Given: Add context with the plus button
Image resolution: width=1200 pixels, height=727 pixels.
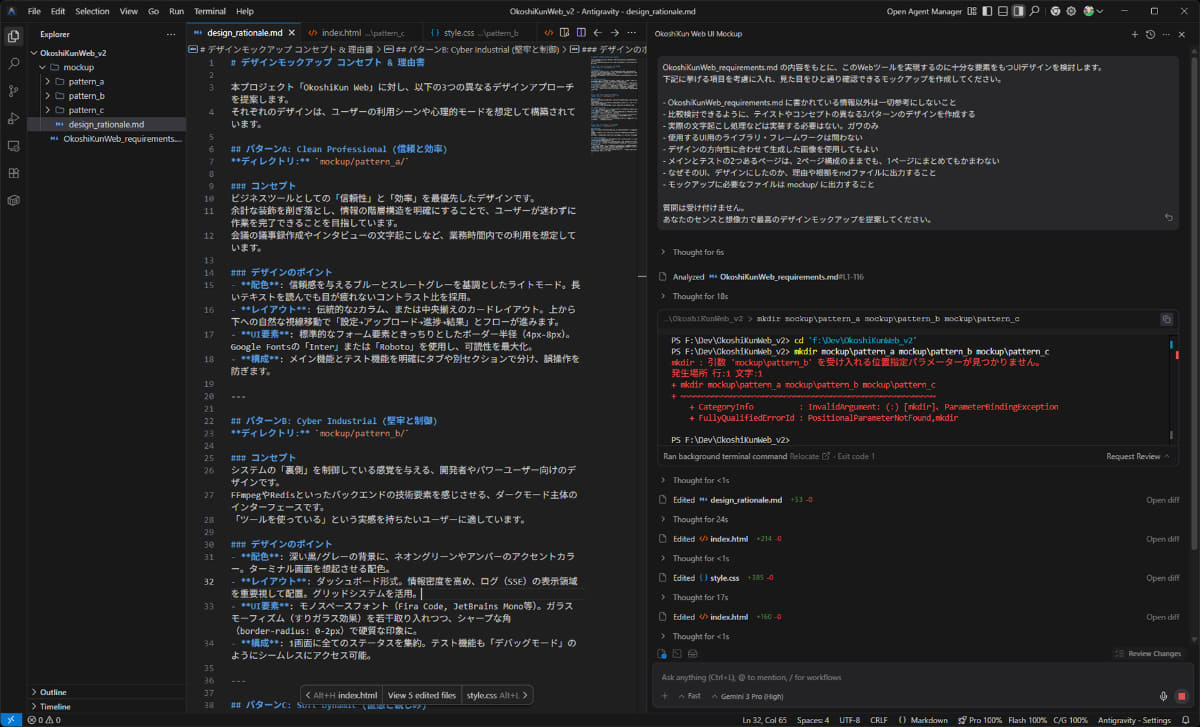Looking at the screenshot, I should 665,696.
